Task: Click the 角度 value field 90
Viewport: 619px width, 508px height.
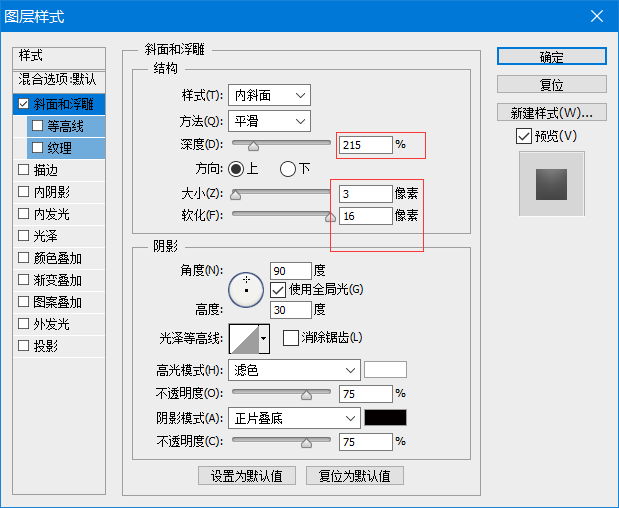Action: 291,271
